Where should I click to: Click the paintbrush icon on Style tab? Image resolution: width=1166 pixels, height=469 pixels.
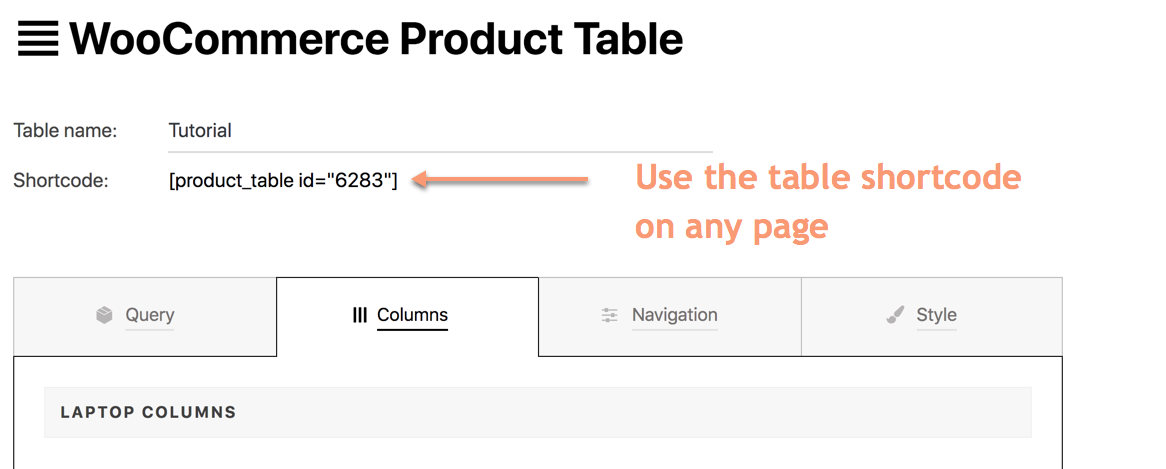[895, 315]
